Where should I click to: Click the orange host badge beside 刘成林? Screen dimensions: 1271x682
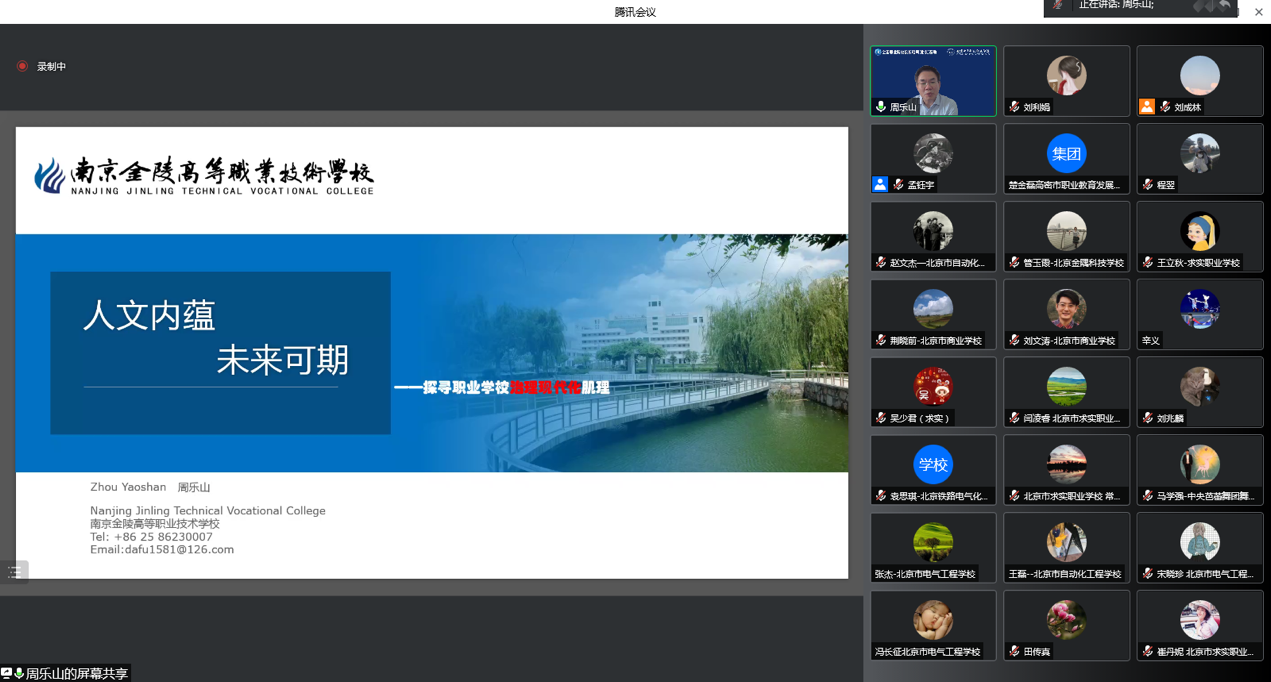[1147, 107]
